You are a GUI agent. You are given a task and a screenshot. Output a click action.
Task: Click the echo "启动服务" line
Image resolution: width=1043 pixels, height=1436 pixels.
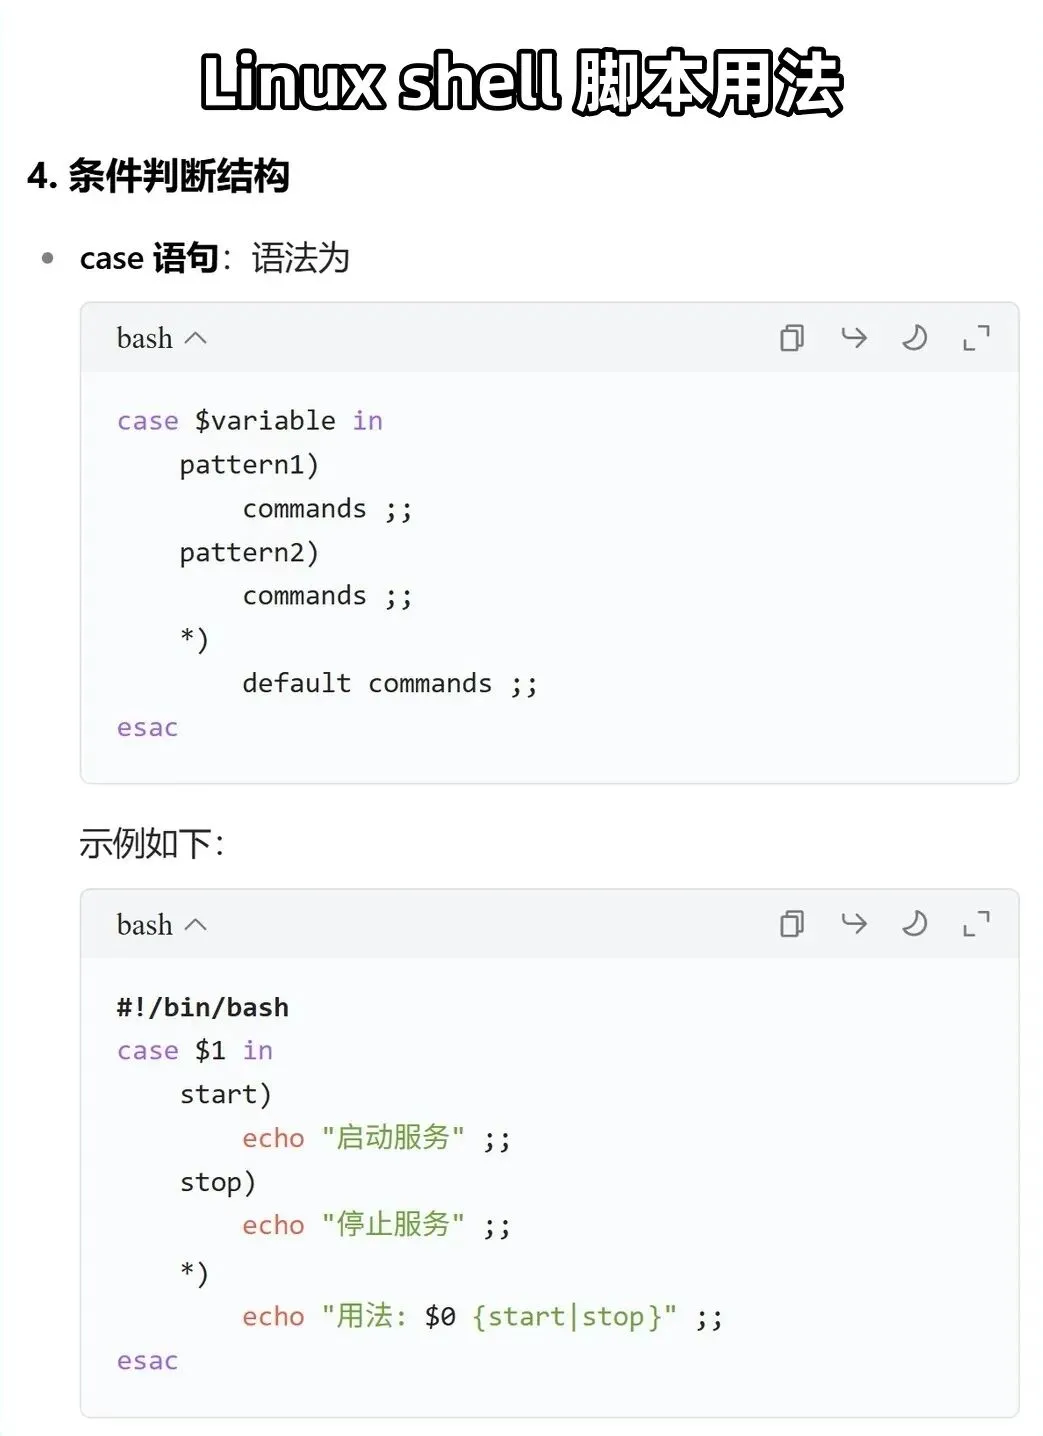[x=376, y=1138]
